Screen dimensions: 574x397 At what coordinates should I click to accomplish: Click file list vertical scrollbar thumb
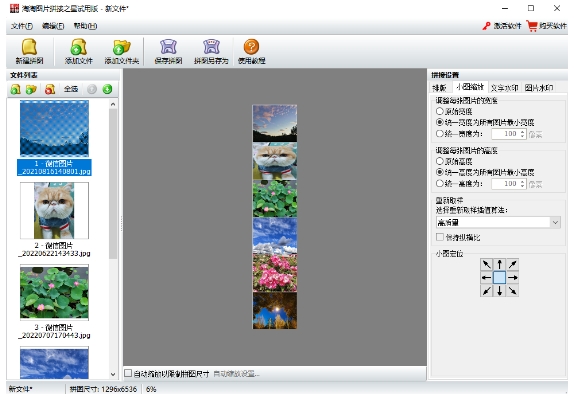[x=113, y=184]
